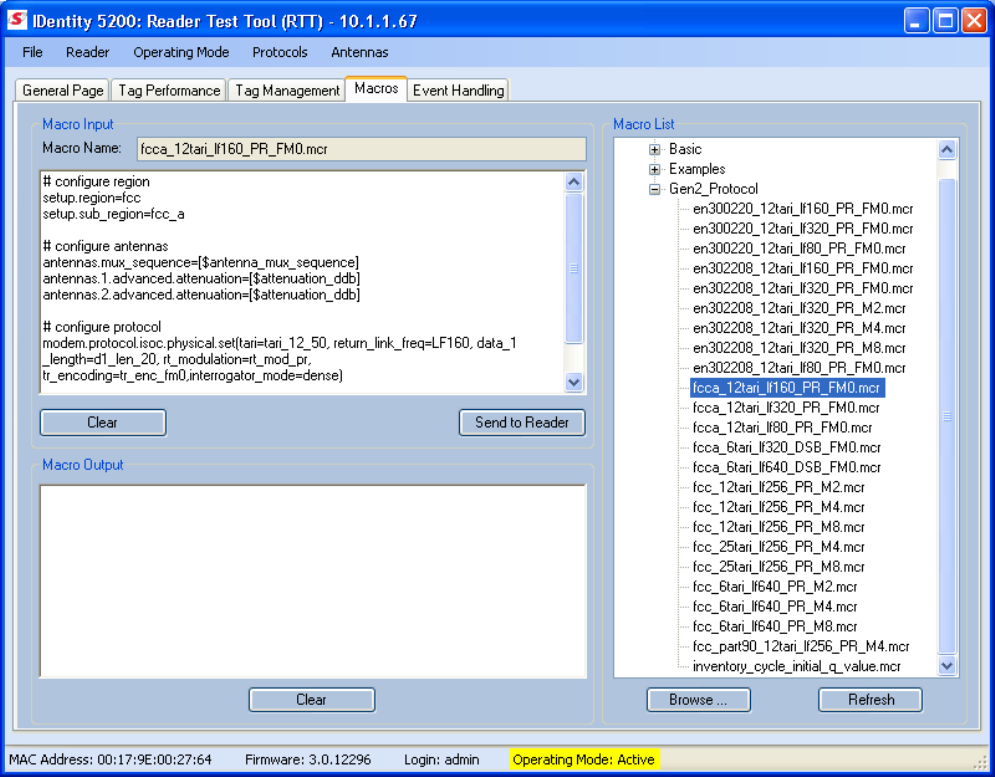Refresh the macro list
This screenshot has height=777, width=995.
click(871, 700)
